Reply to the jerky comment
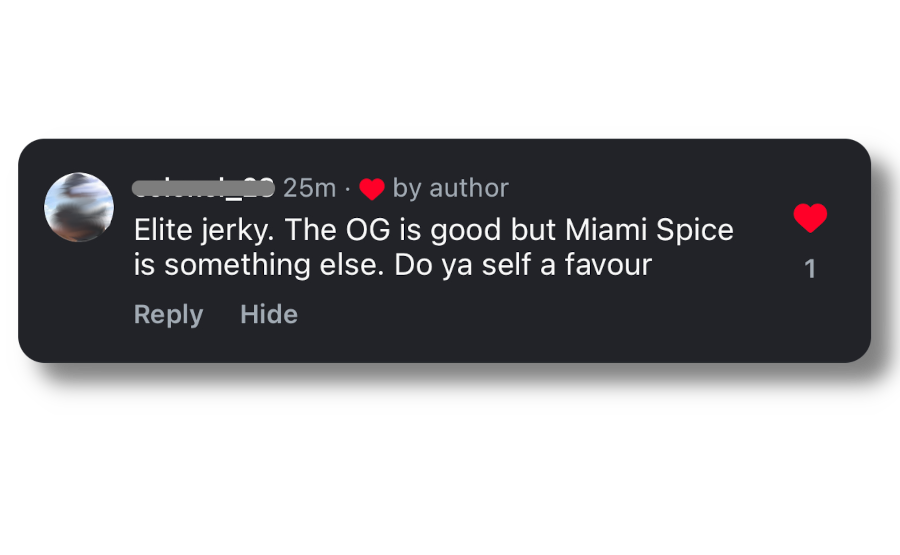This screenshot has width=900, height=555. click(x=168, y=314)
